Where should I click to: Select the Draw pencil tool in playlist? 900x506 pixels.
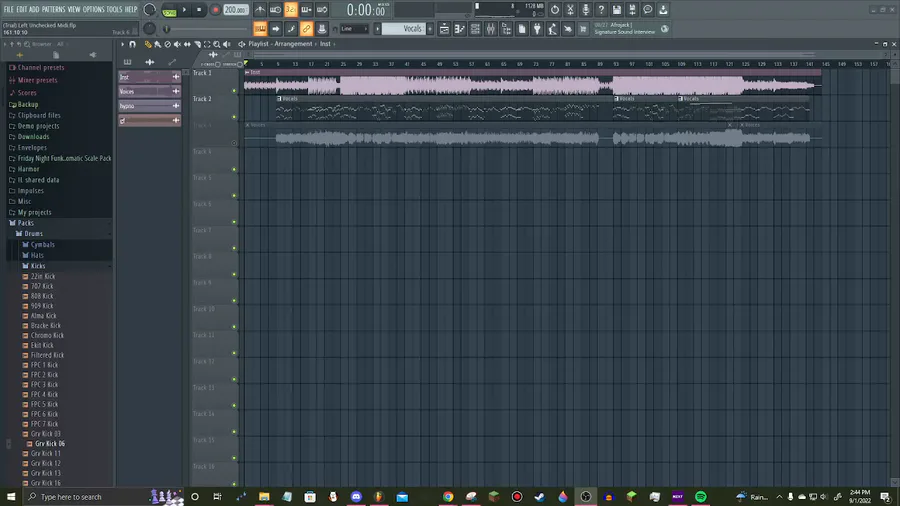[x=148, y=44]
